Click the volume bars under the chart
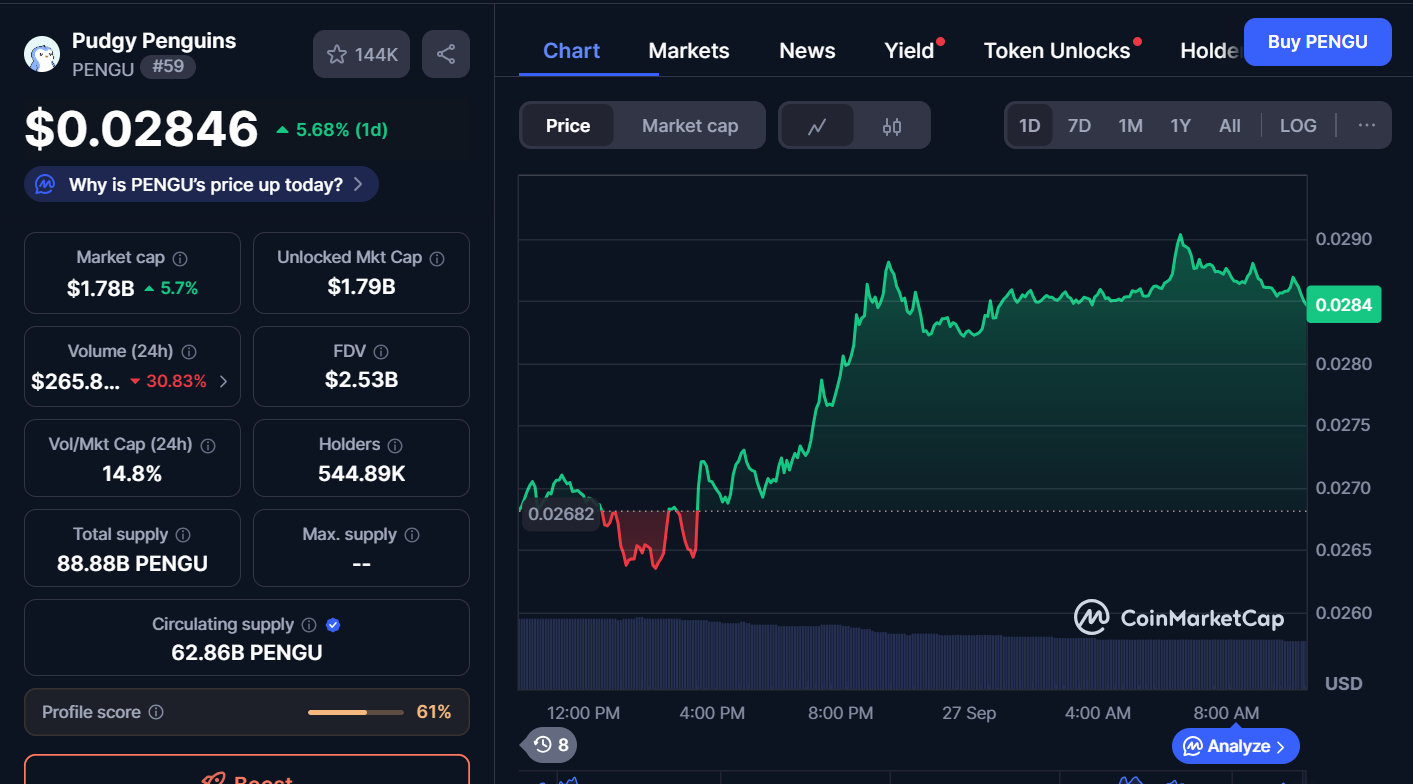Image resolution: width=1413 pixels, height=784 pixels. click(x=912, y=654)
